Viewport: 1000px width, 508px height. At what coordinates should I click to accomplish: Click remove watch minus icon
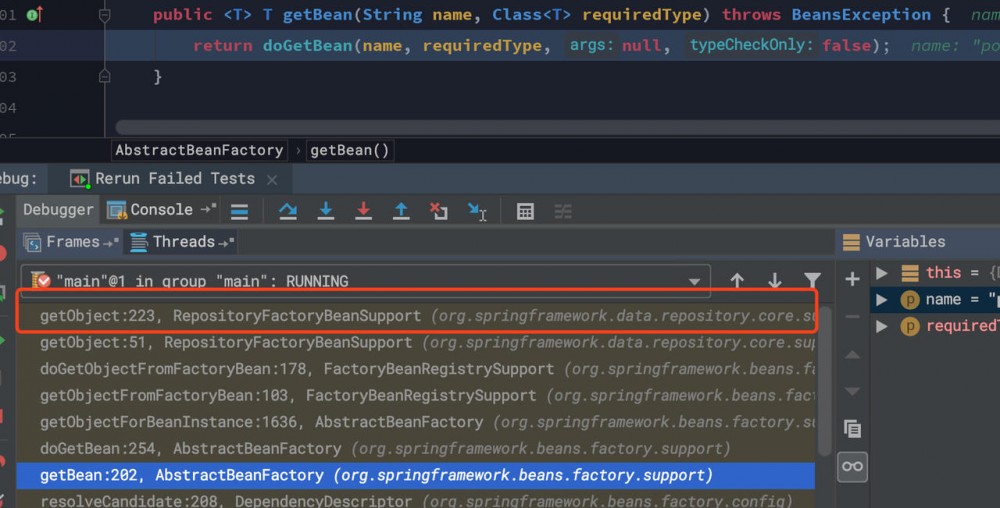(852, 316)
